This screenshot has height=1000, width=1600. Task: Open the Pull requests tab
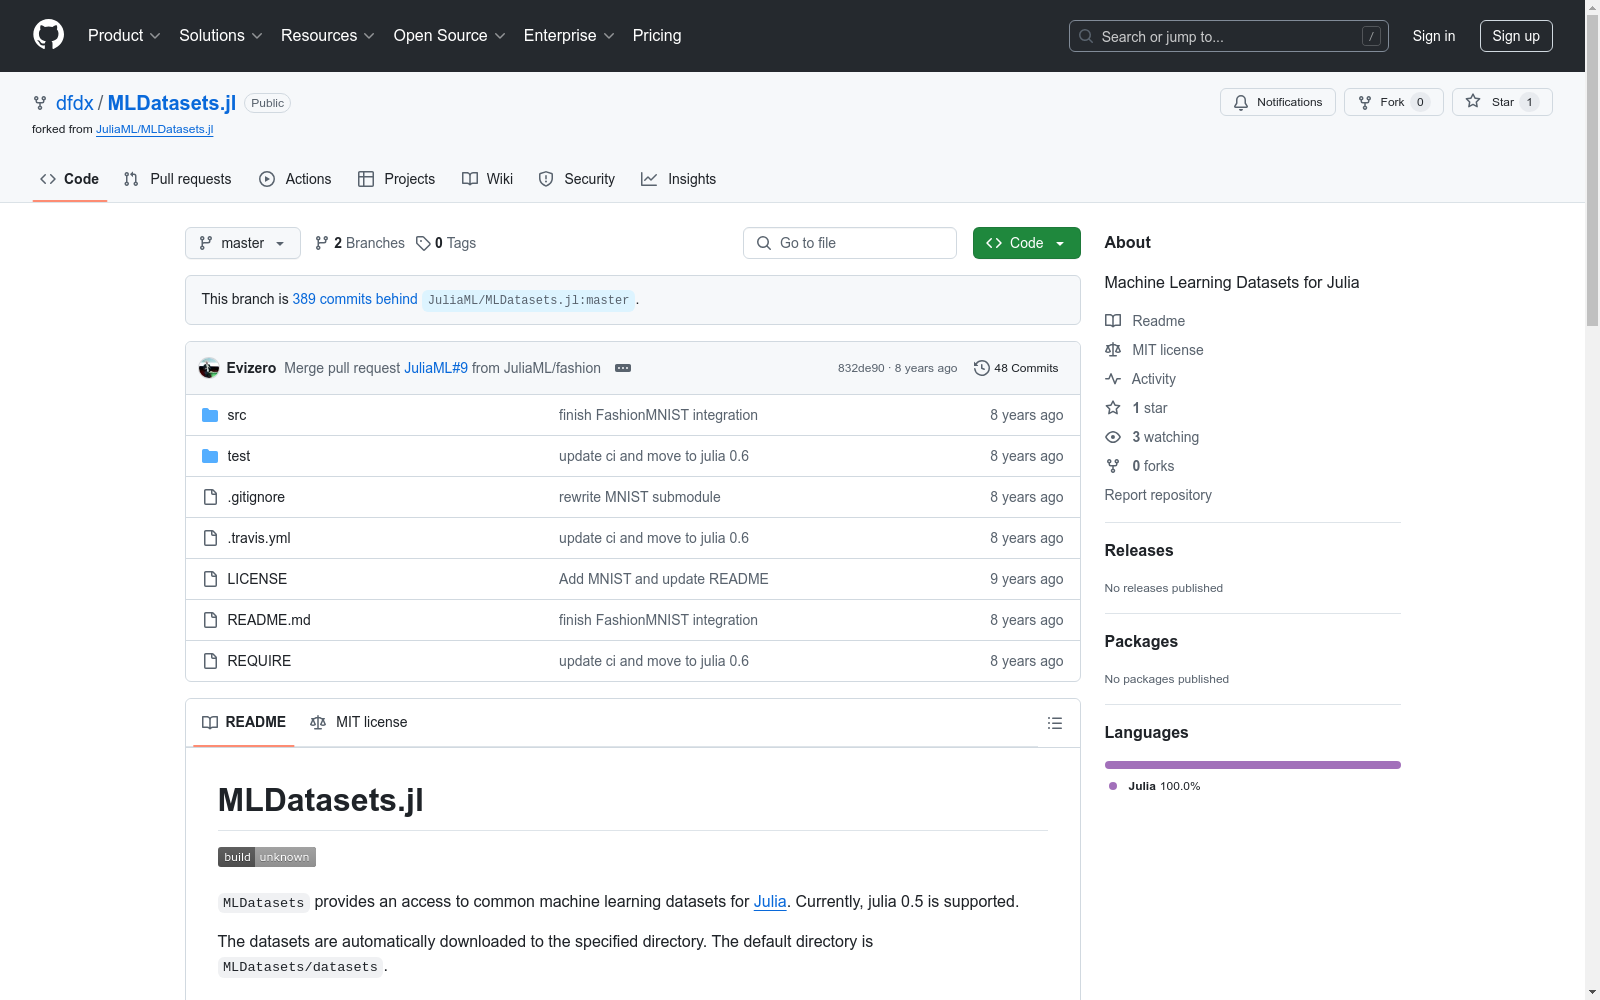click(177, 179)
